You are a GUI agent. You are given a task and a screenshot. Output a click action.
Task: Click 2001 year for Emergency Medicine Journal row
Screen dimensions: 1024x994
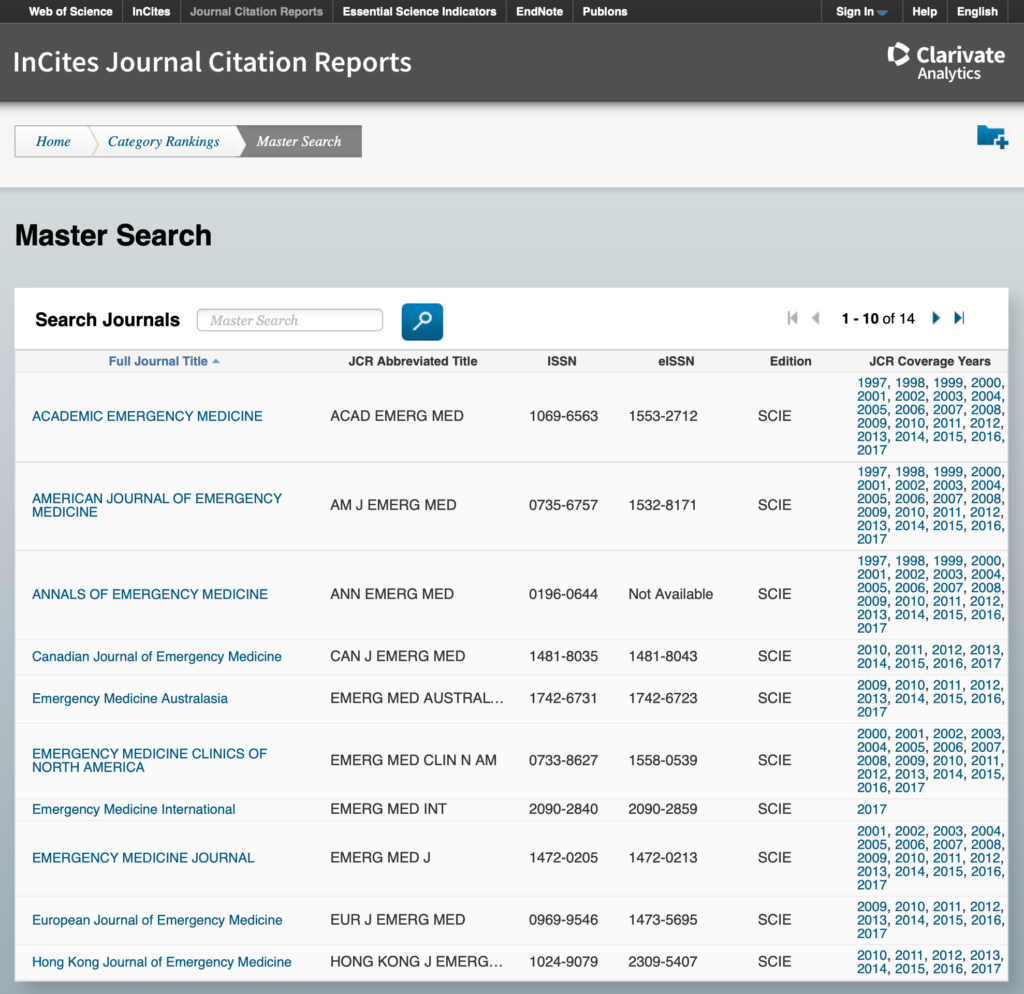(x=872, y=831)
